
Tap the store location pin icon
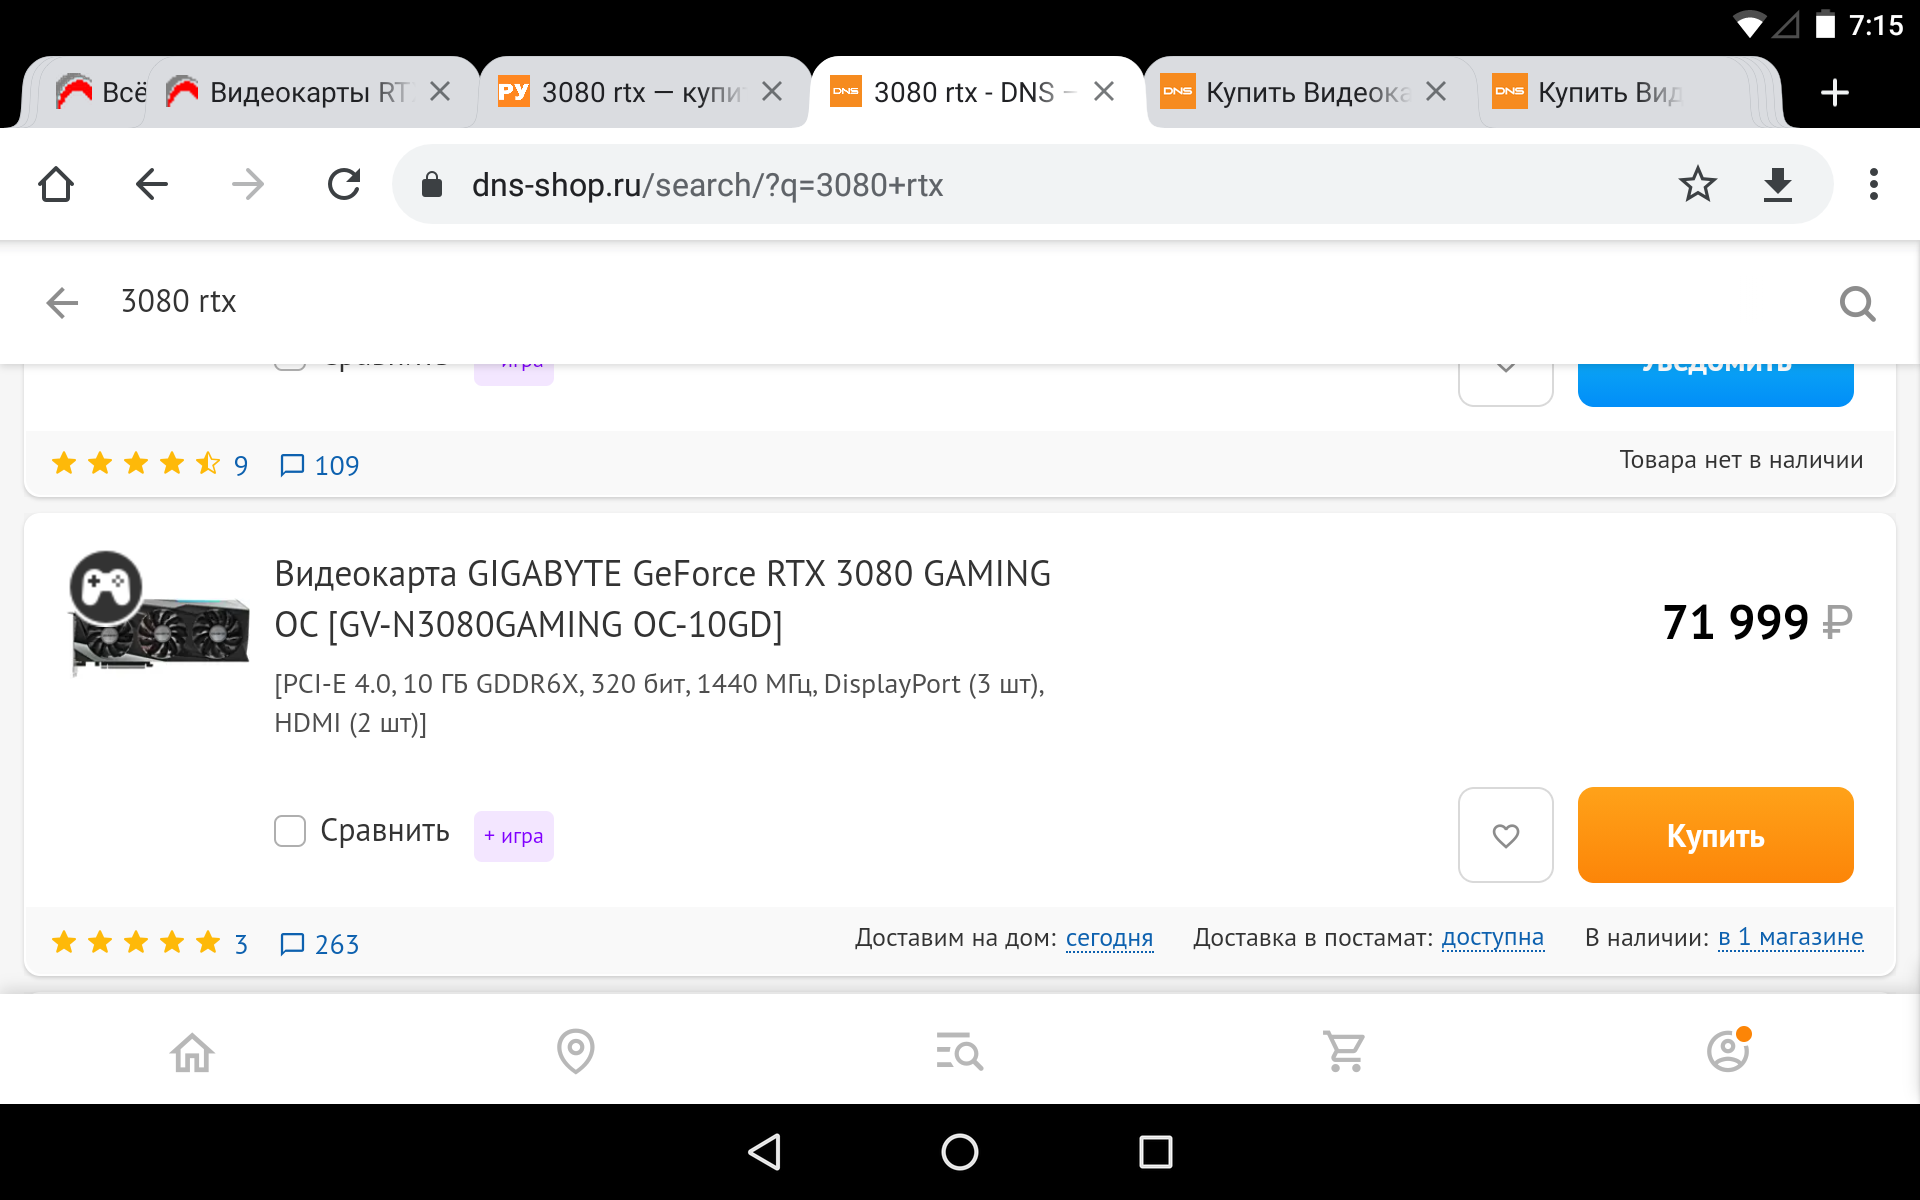click(575, 1051)
